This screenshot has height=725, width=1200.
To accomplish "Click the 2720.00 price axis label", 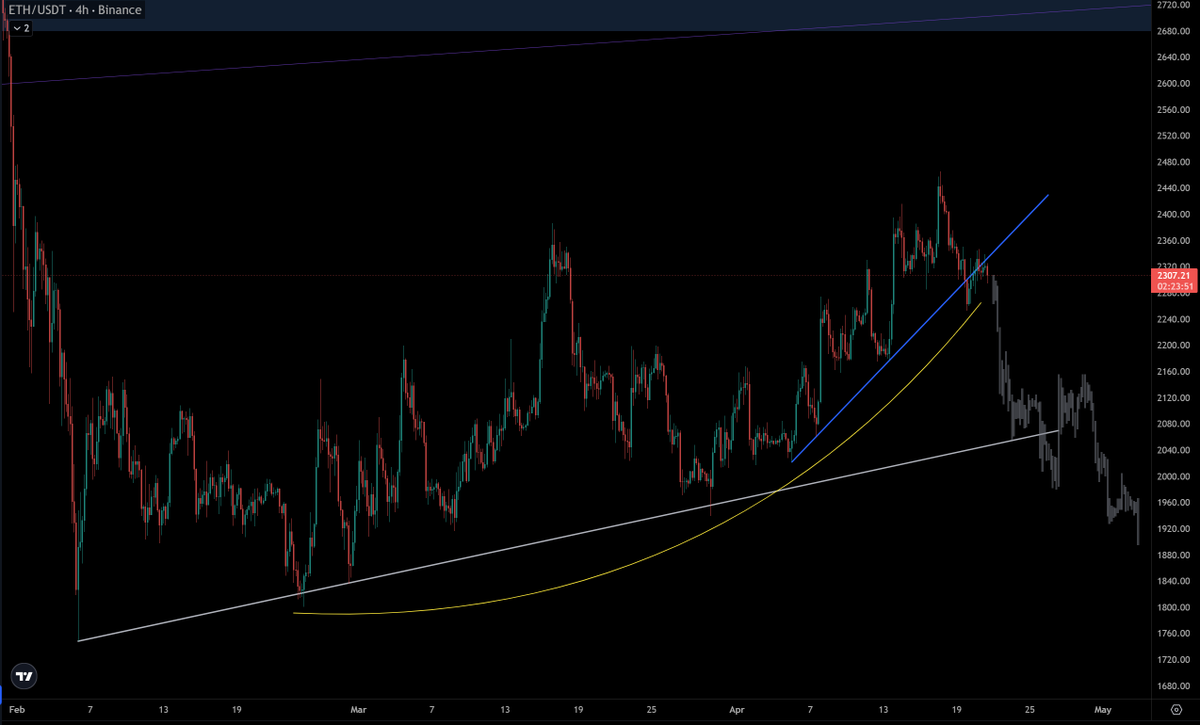I will [x=1175, y=5].
